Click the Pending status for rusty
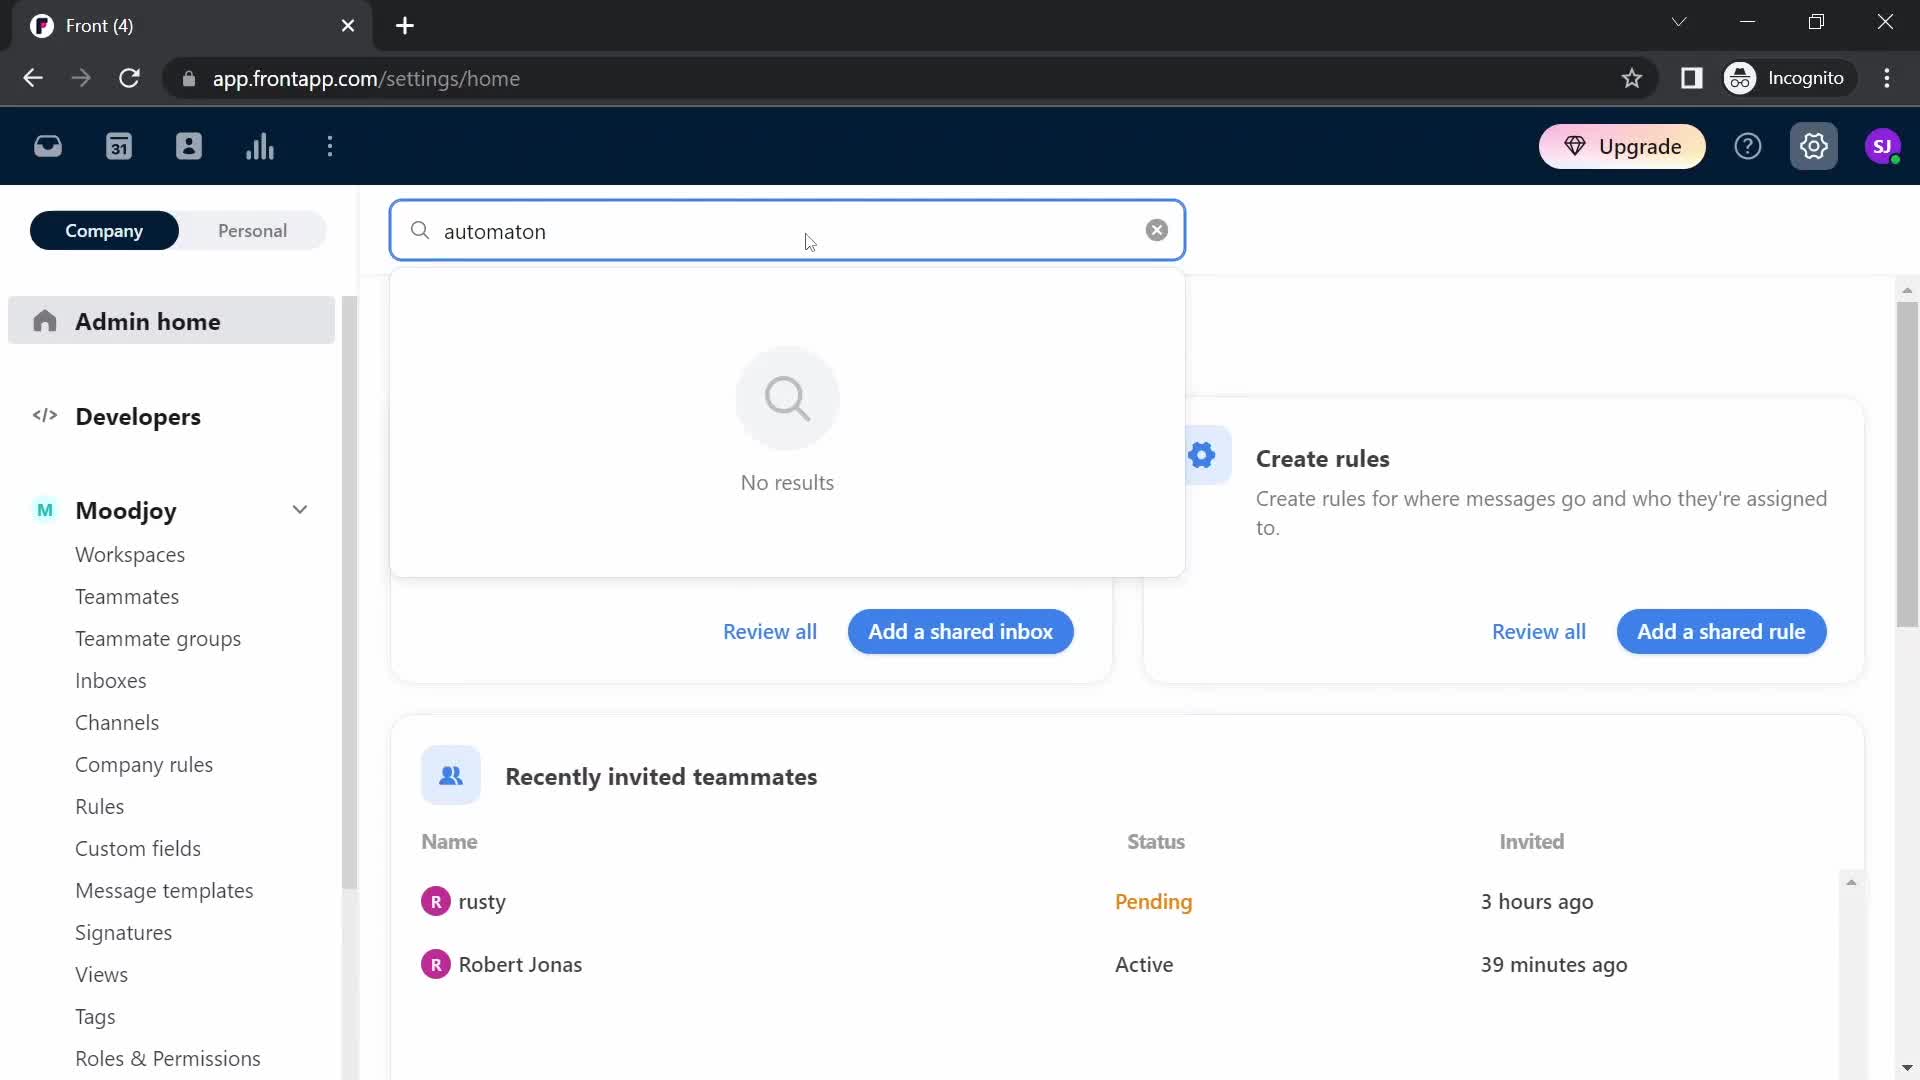Image resolution: width=1920 pixels, height=1080 pixels. click(1154, 902)
